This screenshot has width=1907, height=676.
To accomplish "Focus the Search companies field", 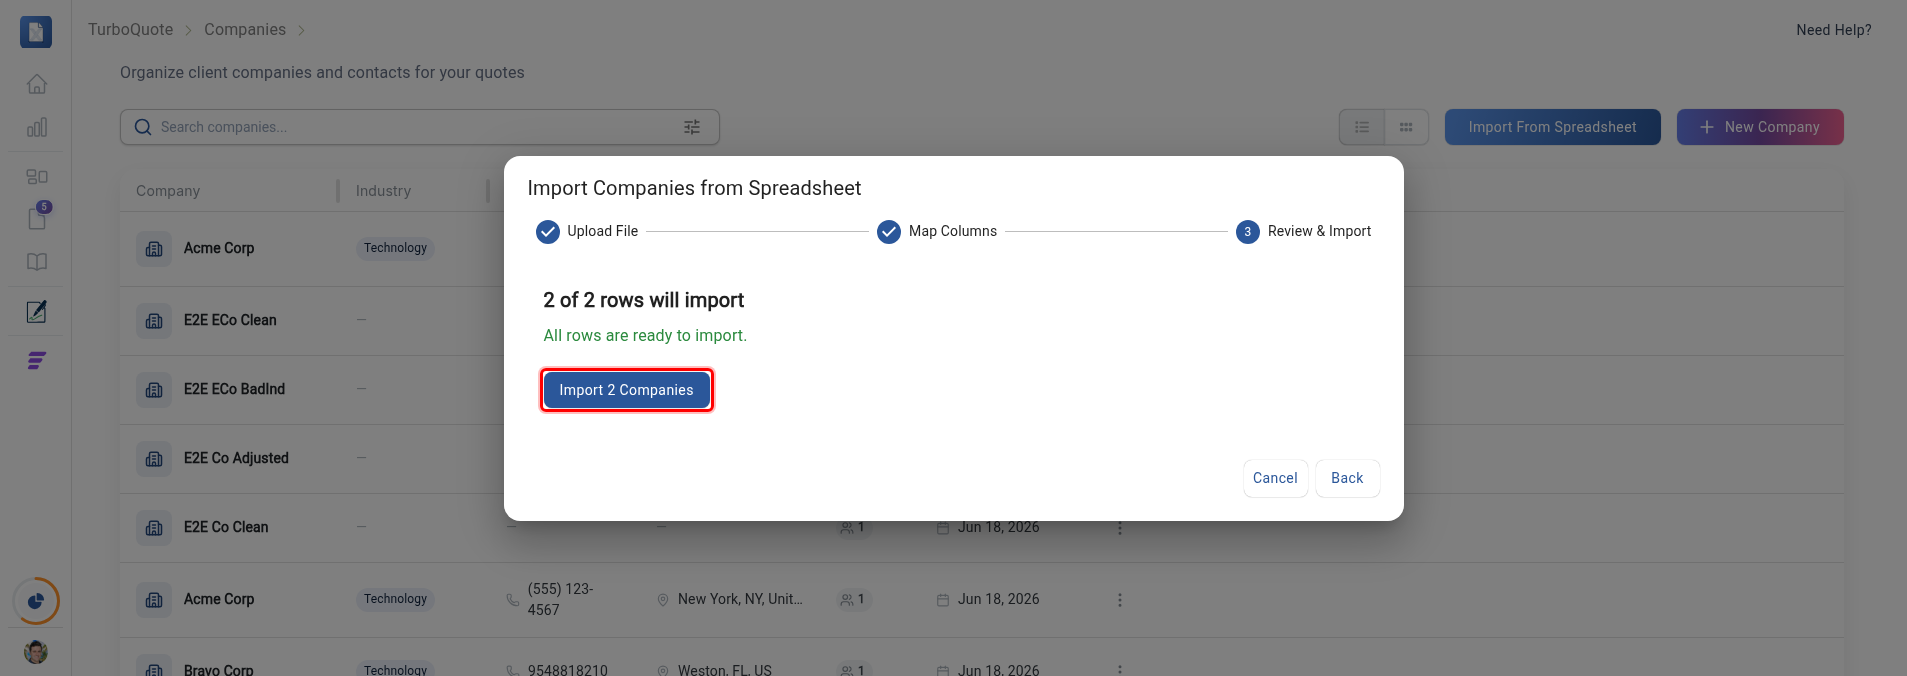I will coord(420,127).
